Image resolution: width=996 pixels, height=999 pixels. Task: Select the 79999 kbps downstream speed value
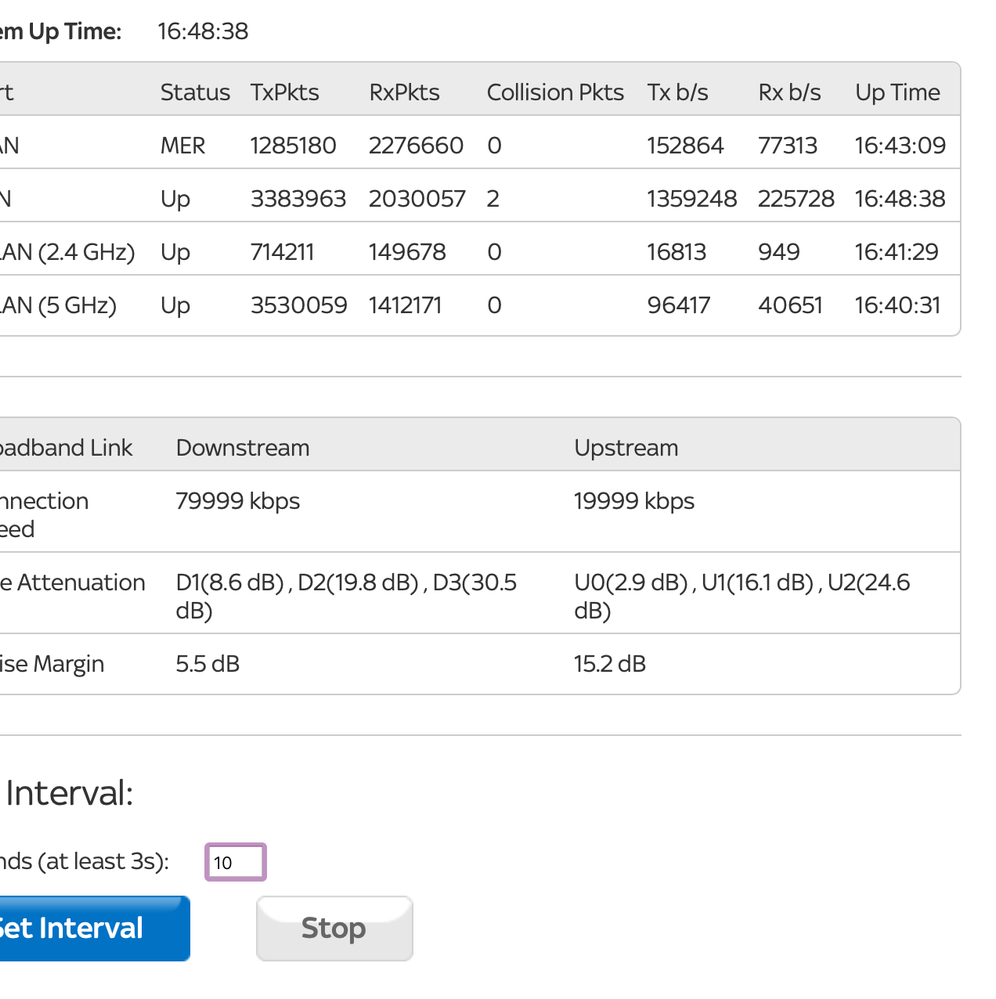(238, 501)
